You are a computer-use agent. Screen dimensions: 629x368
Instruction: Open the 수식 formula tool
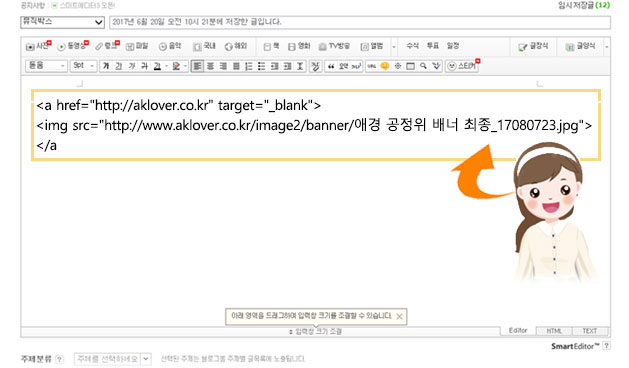[x=412, y=46]
